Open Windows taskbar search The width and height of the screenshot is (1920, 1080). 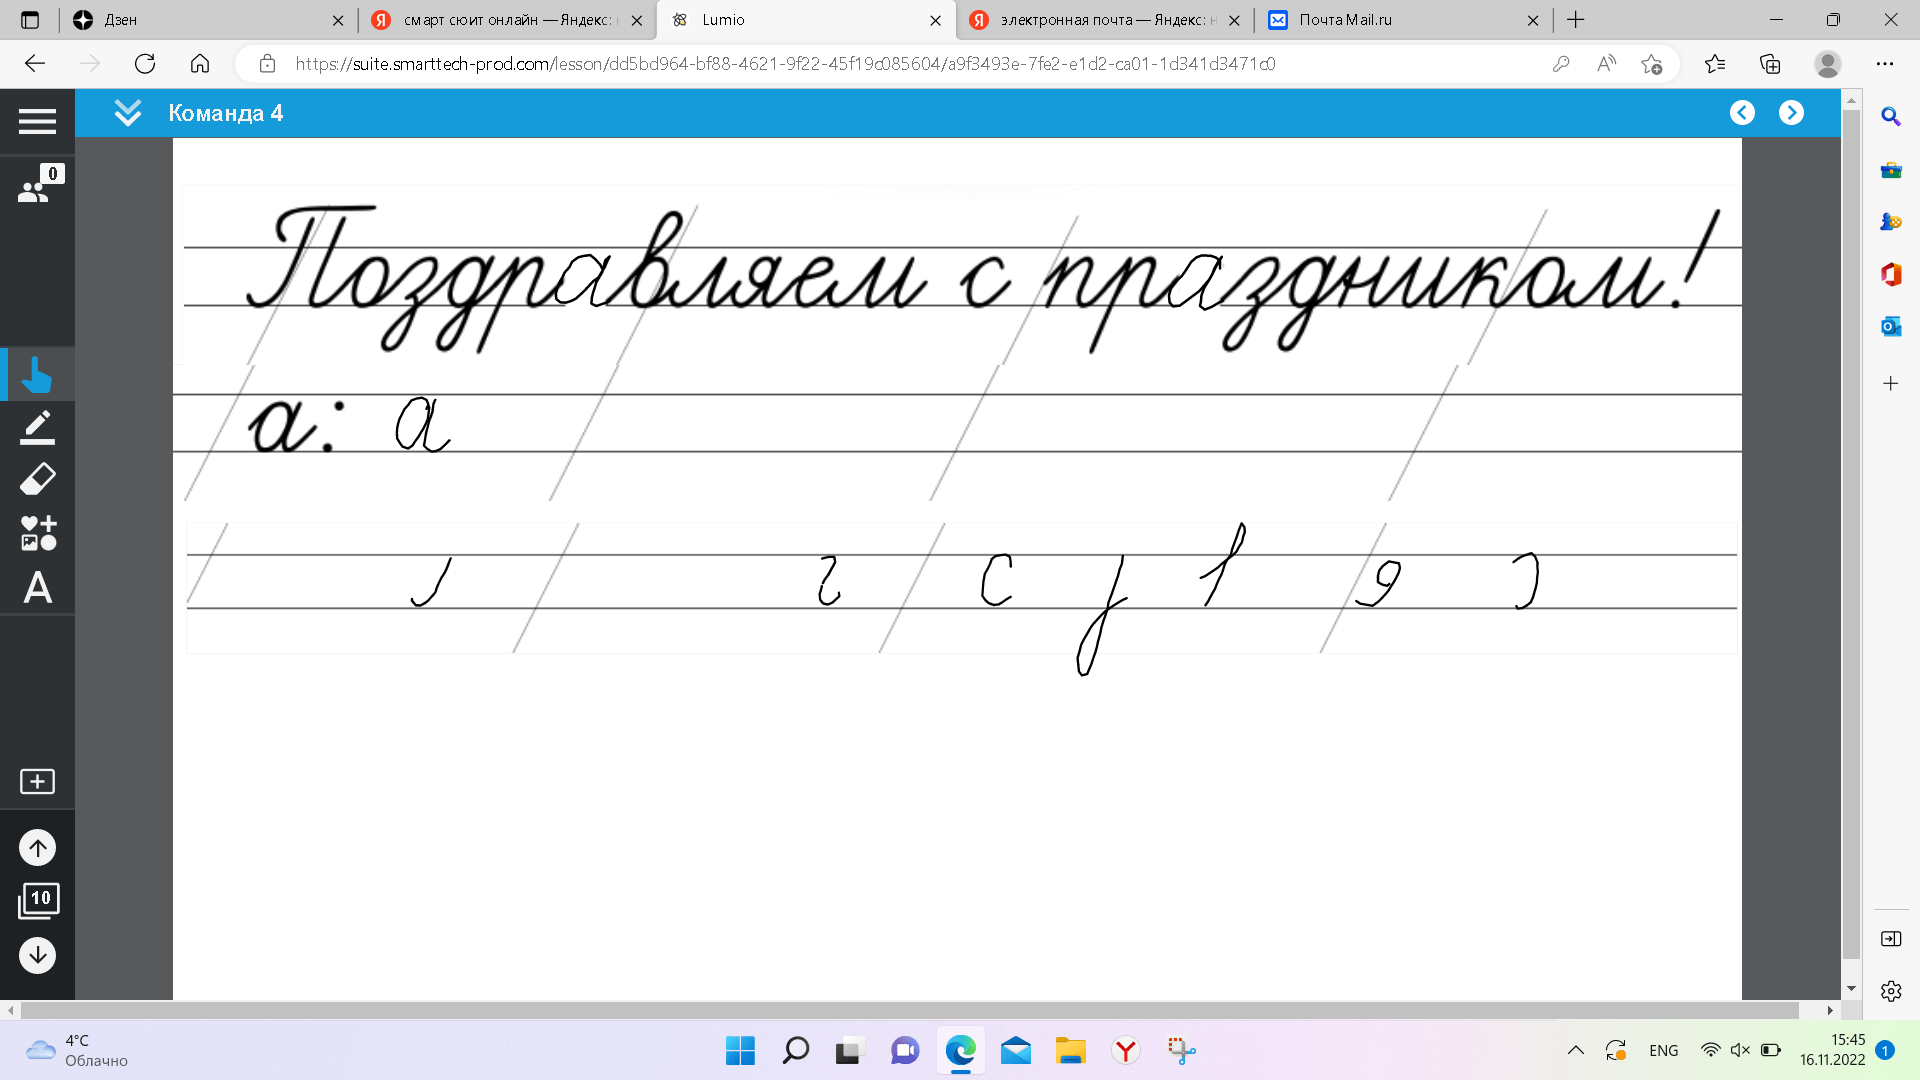795,1050
